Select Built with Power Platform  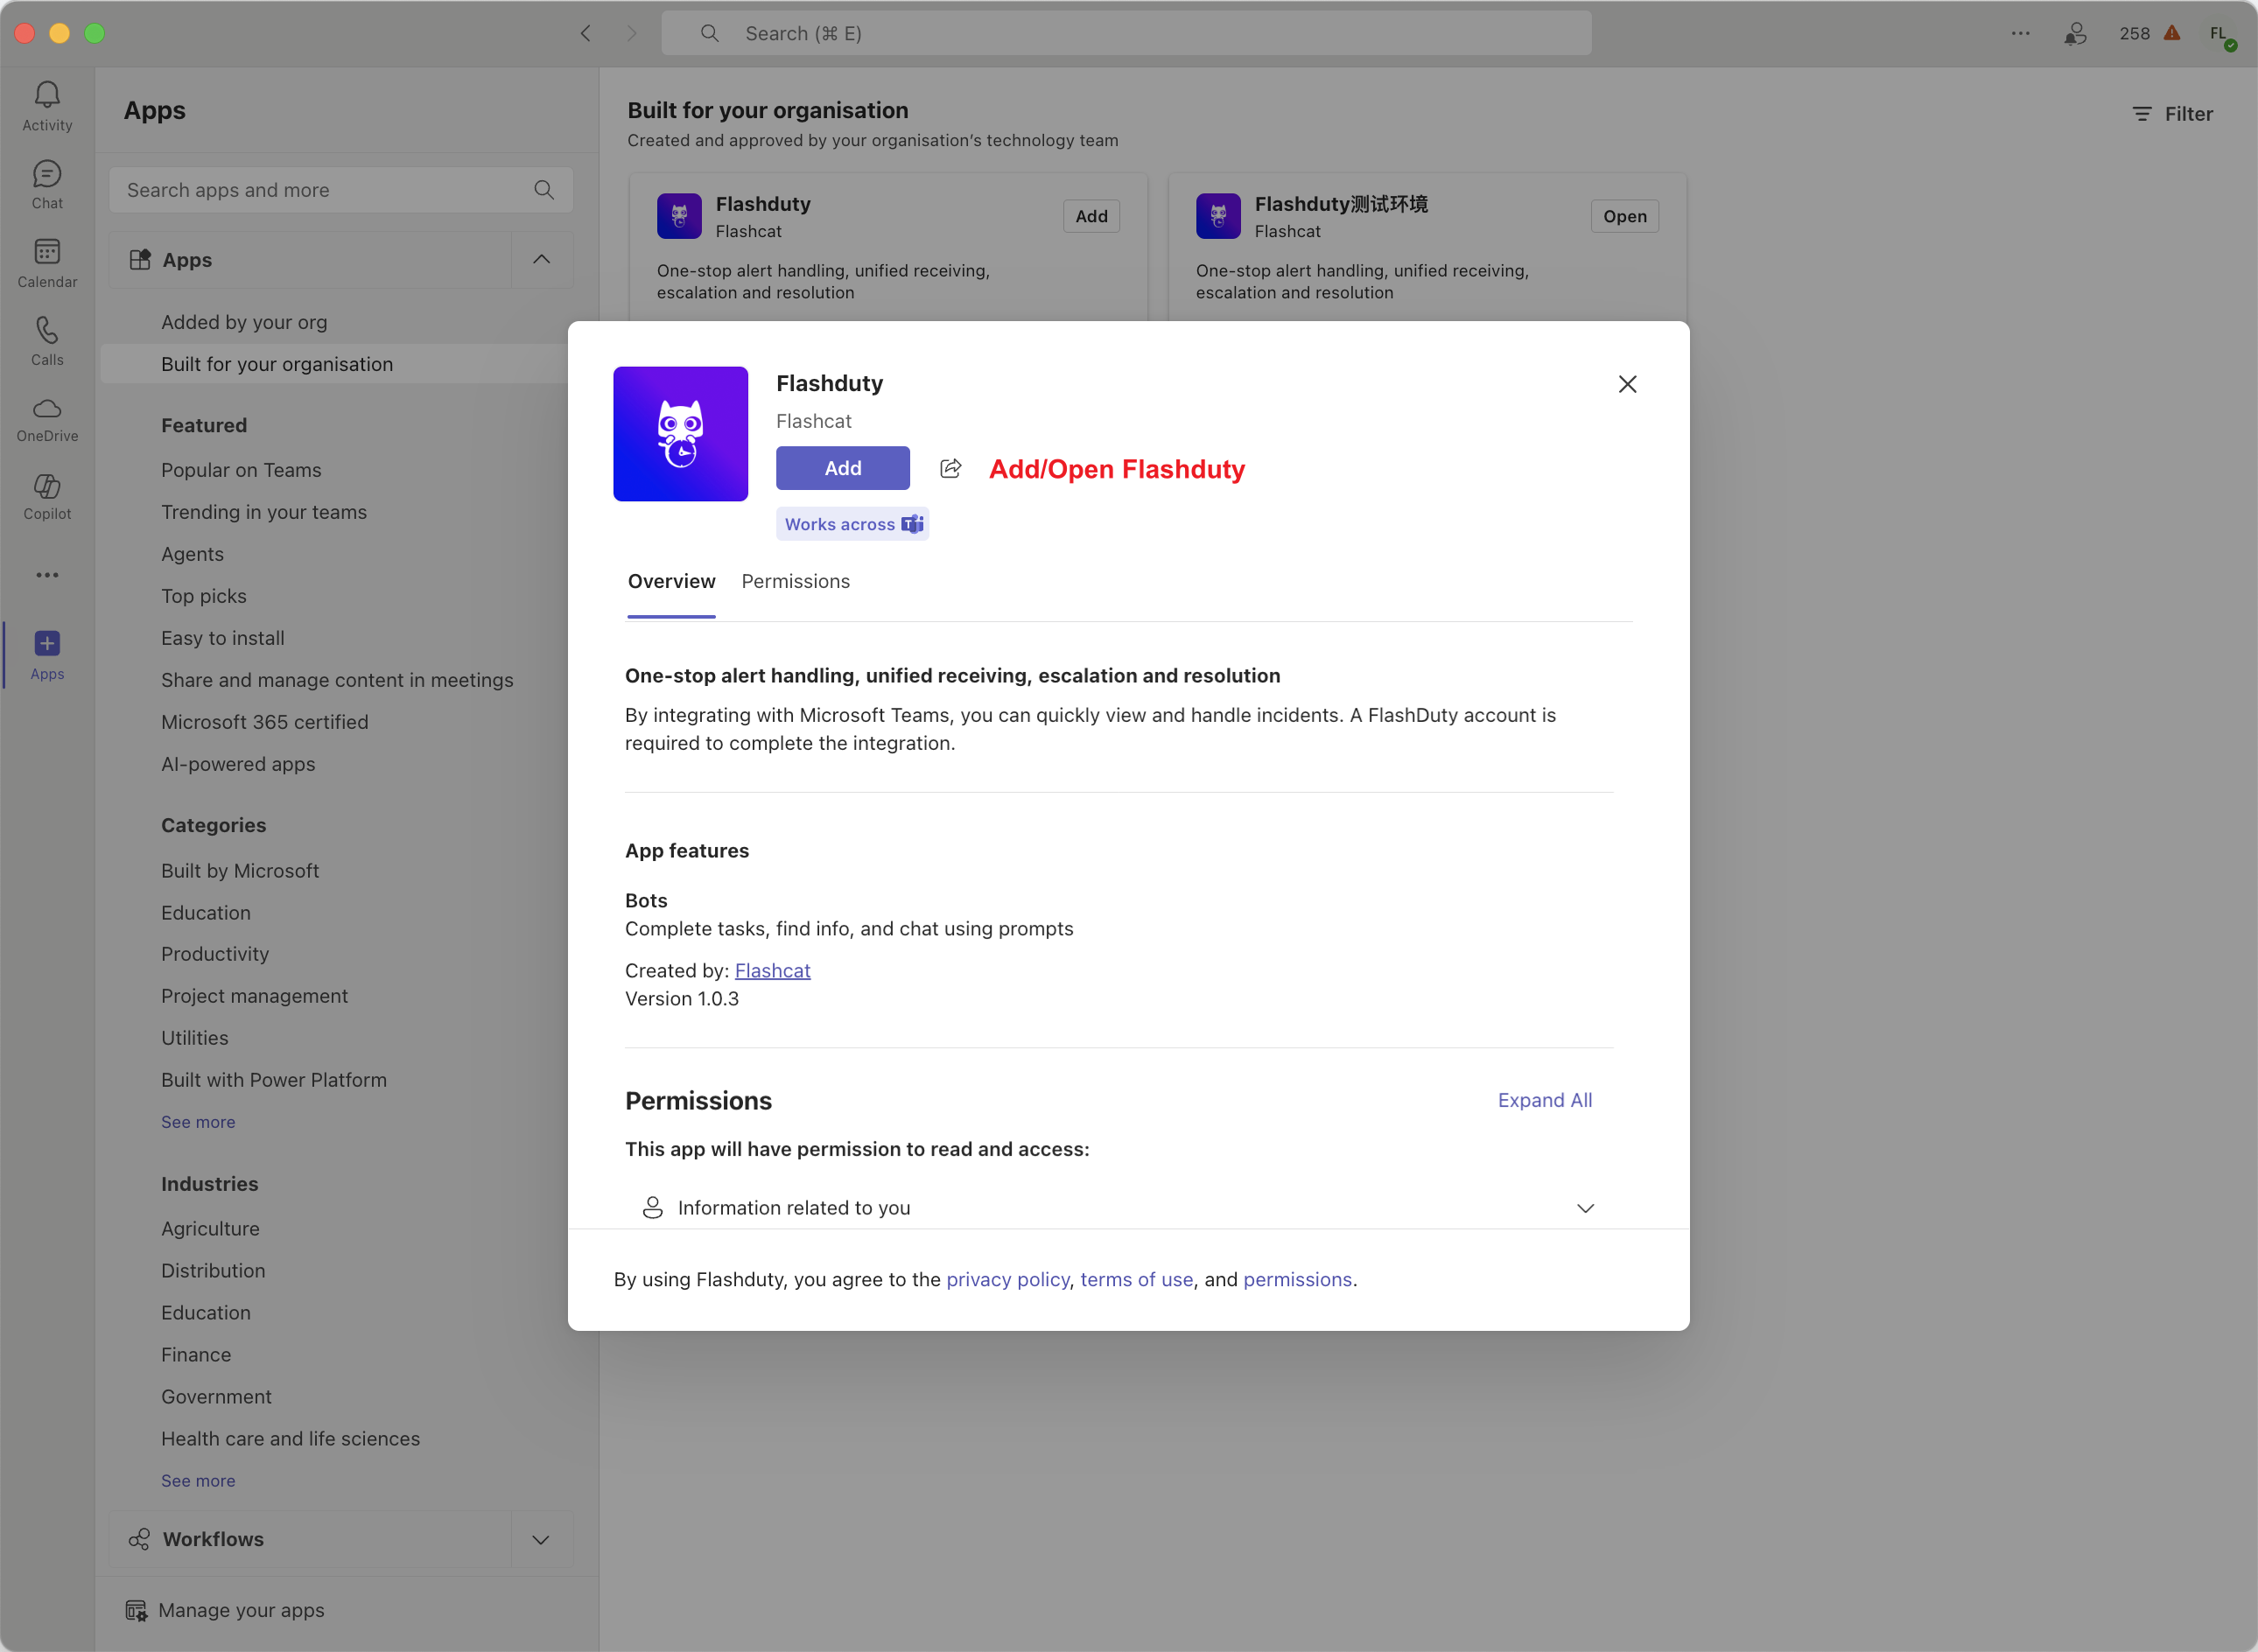(273, 1080)
